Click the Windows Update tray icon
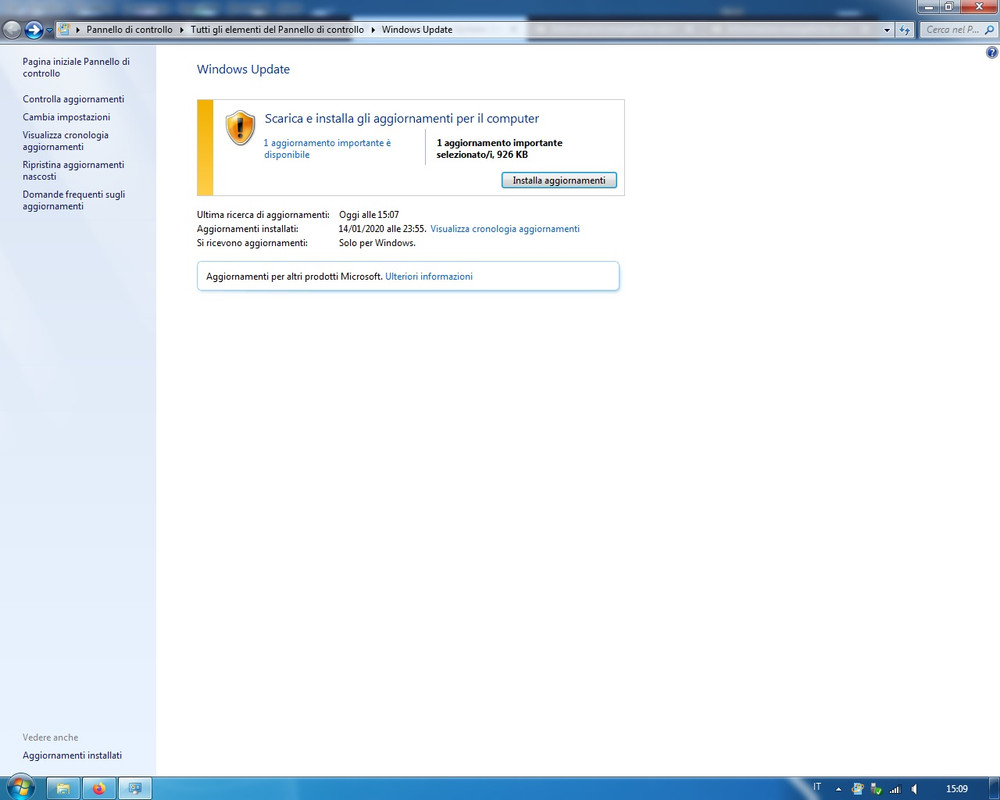Viewport: 1000px width, 800px height. pyautogui.click(x=857, y=789)
